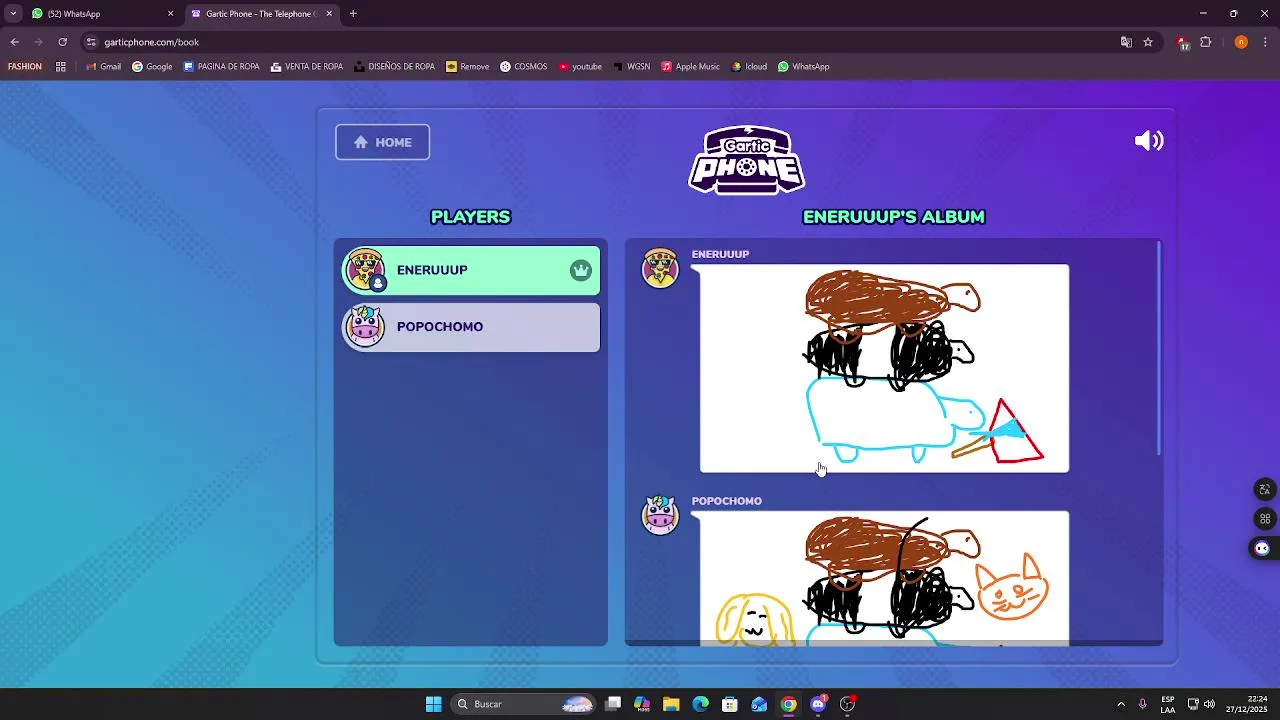
Task: Open the youtube bookmark
Action: 580,67
